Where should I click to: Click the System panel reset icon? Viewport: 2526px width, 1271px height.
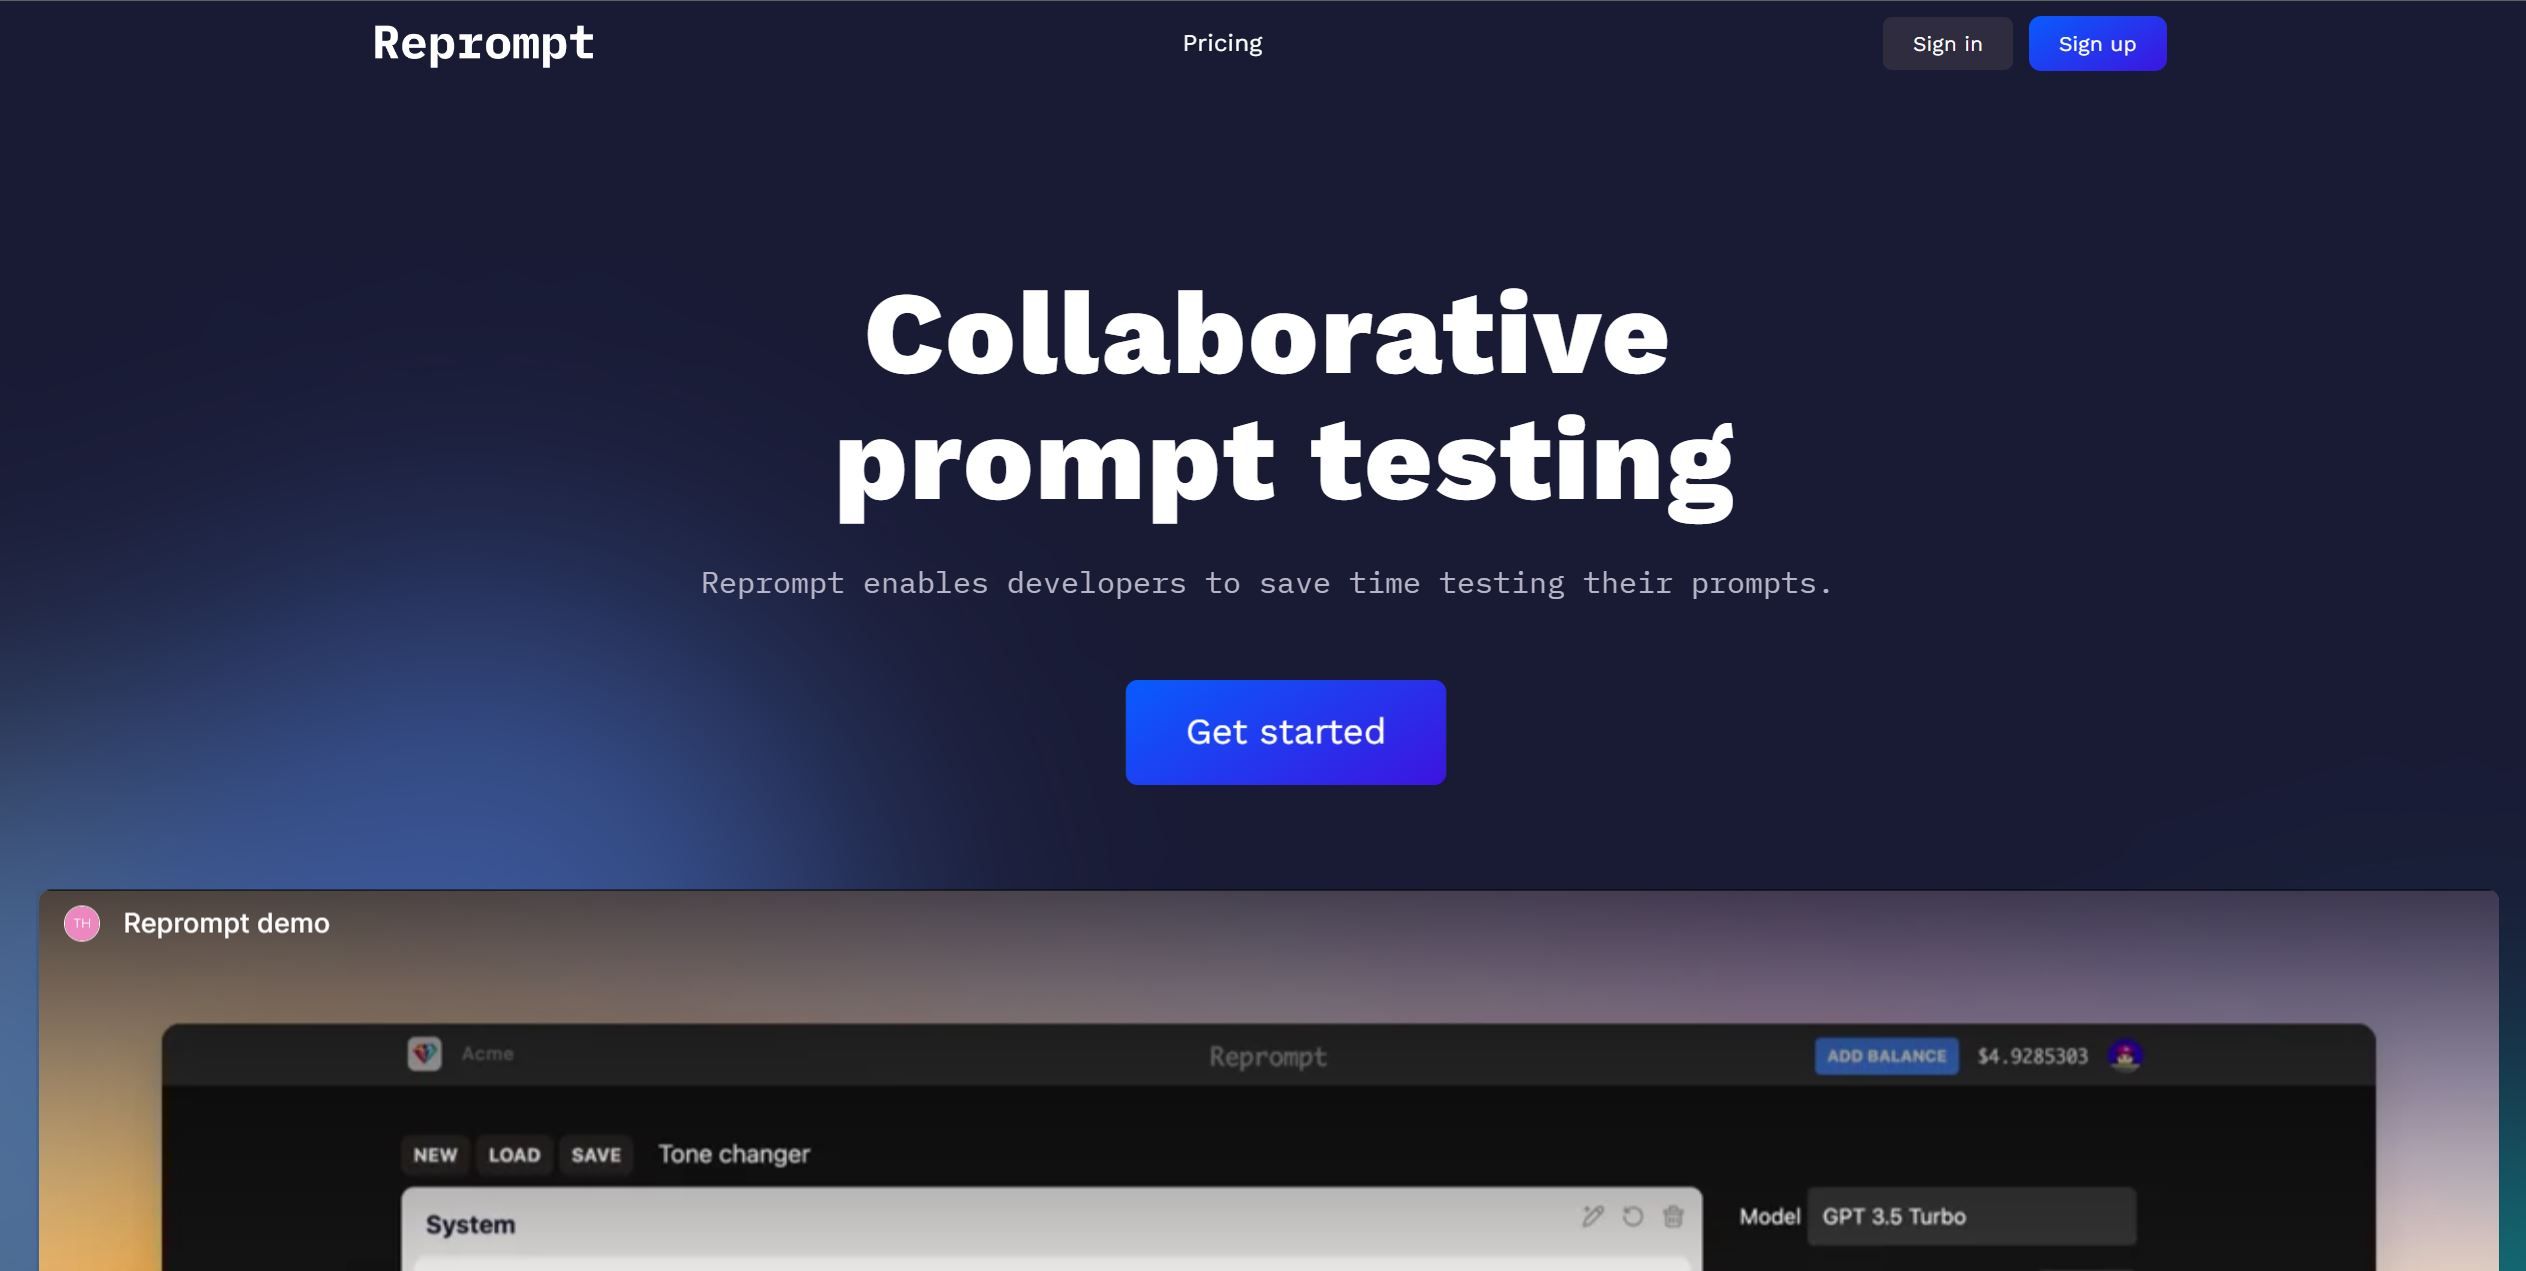coord(1633,1216)
